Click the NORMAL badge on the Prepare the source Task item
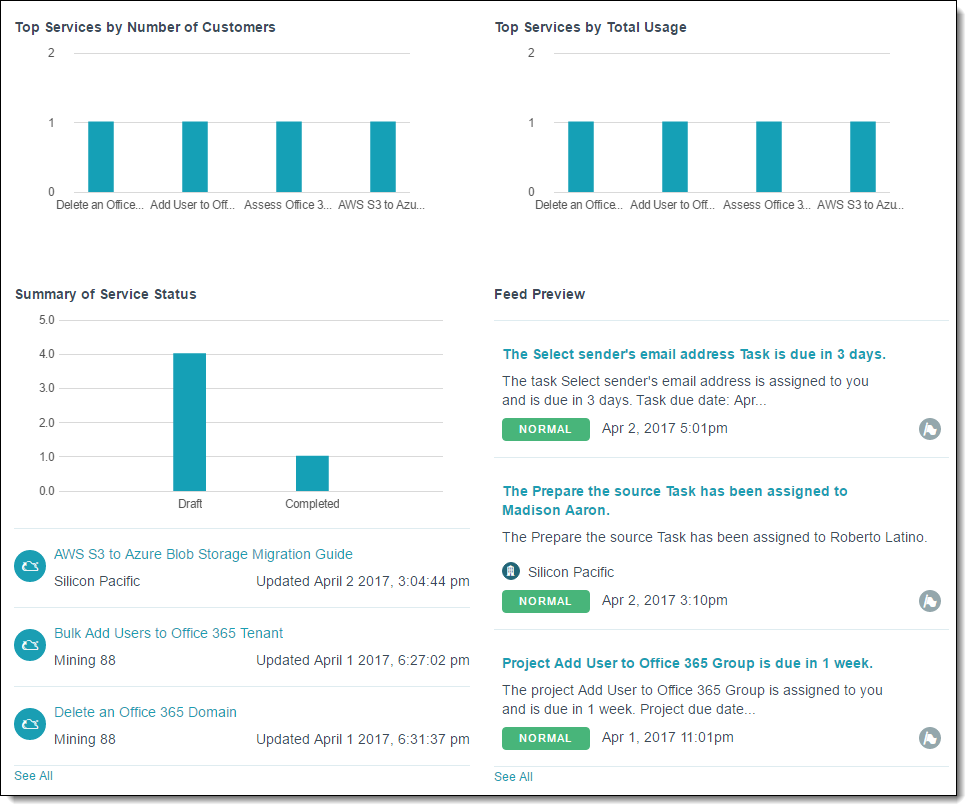972x811 pixels. pyautogui.click(x=546, y=601)
